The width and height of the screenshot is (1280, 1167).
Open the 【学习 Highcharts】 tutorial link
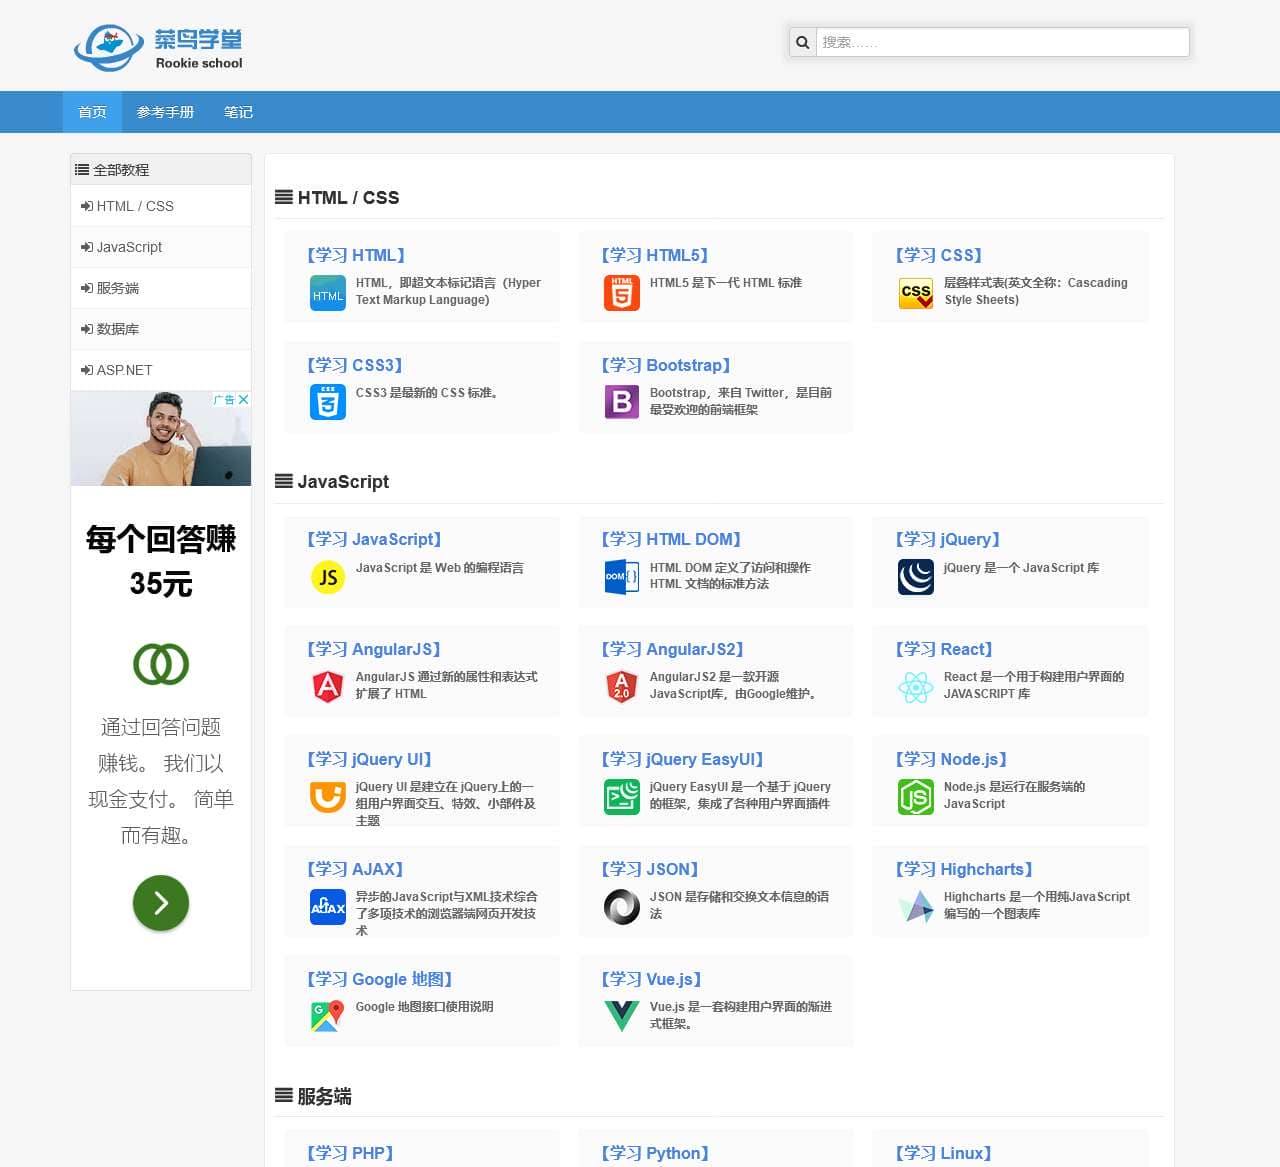pyautogui.click(x=964, y=869)
